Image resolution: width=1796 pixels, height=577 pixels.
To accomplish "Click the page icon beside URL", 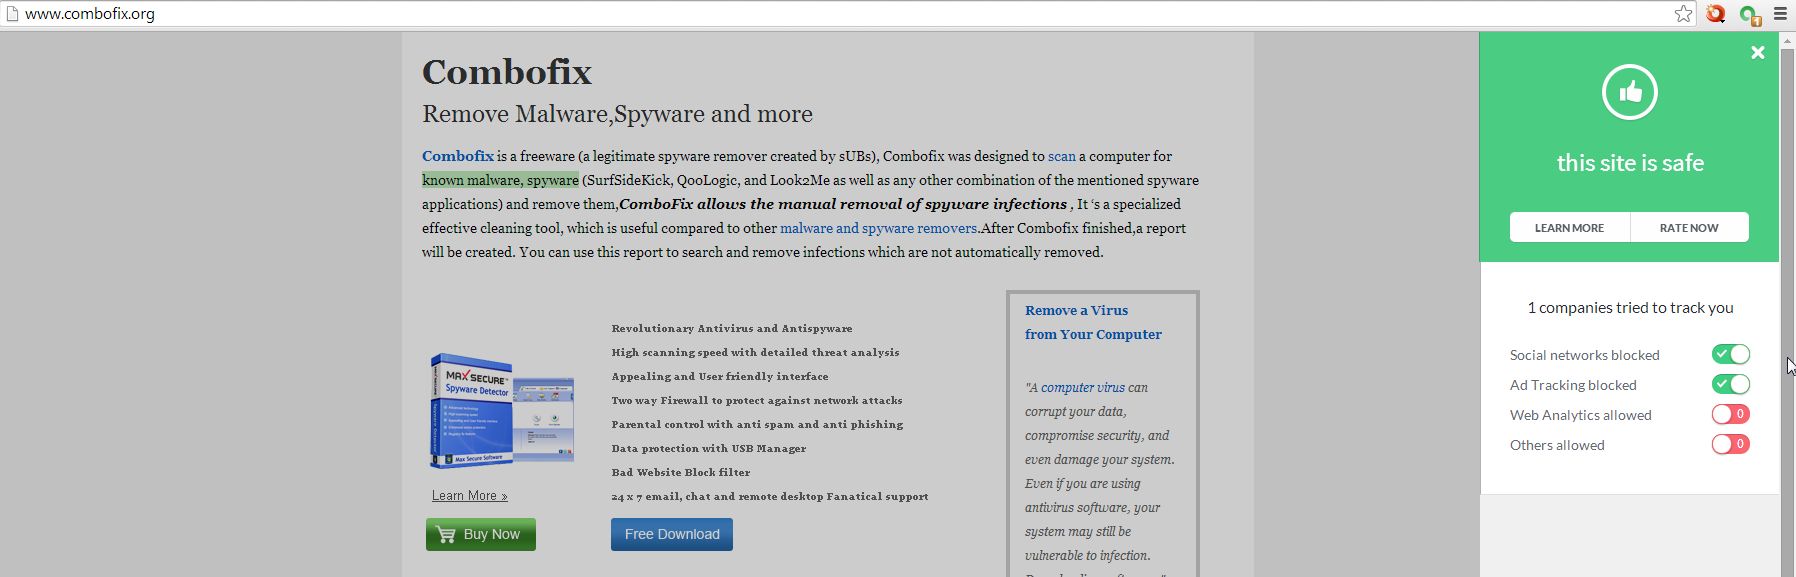I will (x=12, y=14).
